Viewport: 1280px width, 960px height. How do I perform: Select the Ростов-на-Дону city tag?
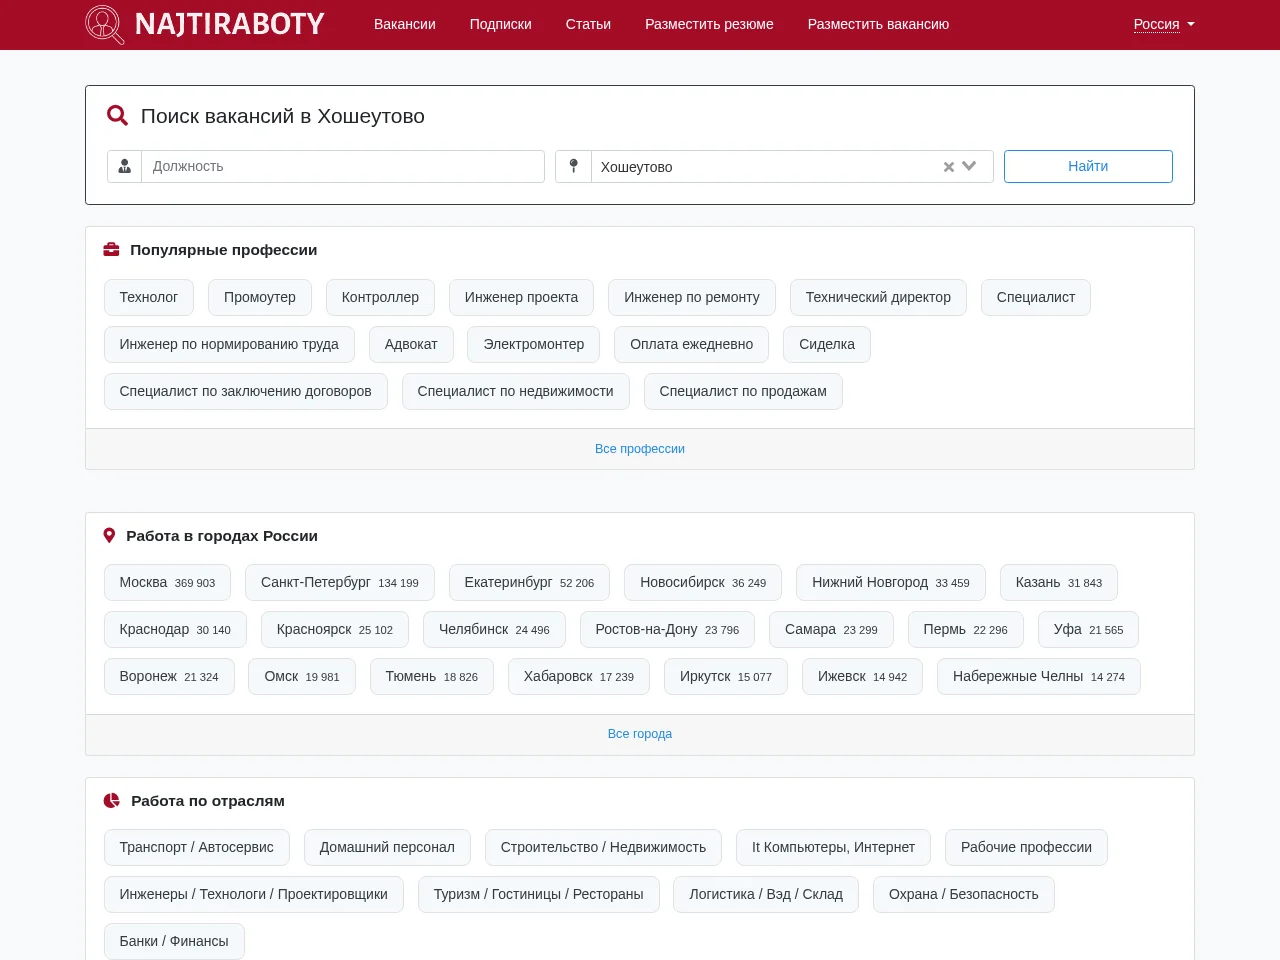pos(667,630)
